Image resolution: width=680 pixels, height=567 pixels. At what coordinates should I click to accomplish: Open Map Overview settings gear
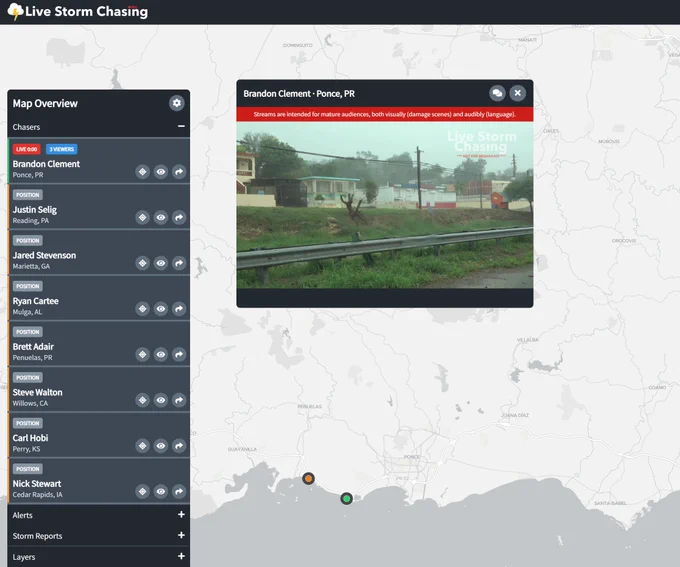(177, 103)
